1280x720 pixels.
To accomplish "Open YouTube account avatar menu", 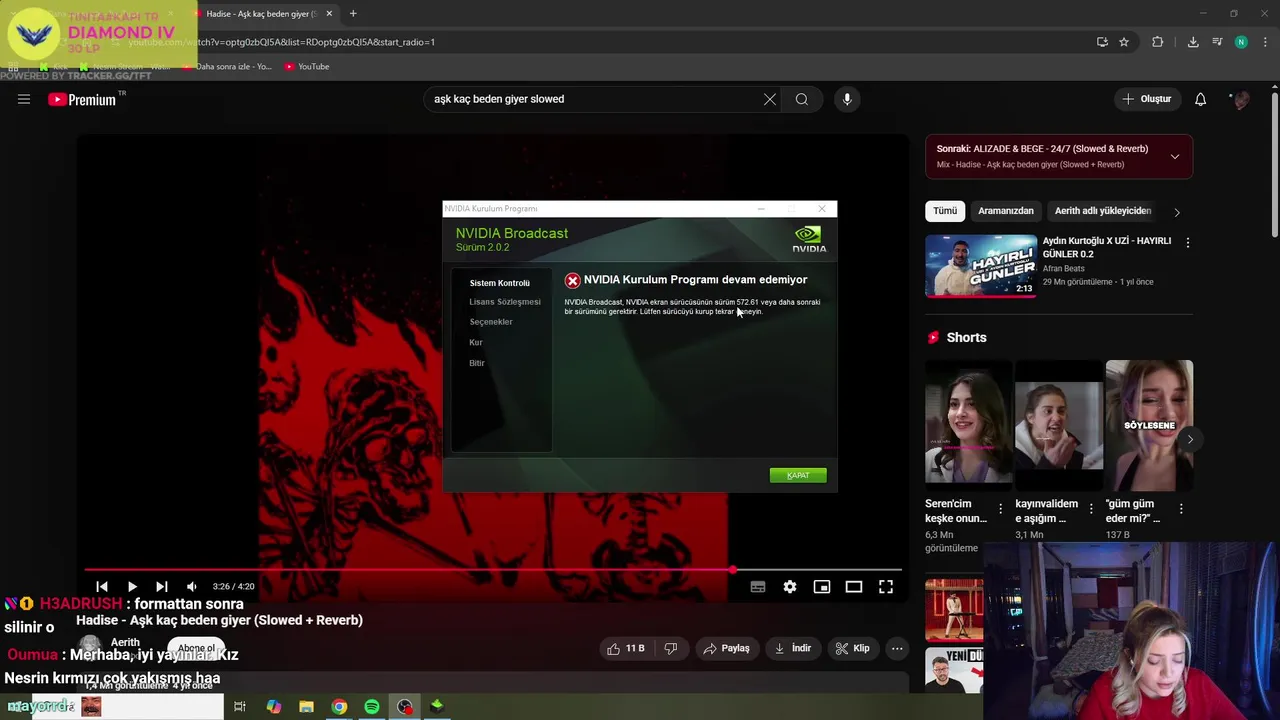I will tap(1241, 99).
